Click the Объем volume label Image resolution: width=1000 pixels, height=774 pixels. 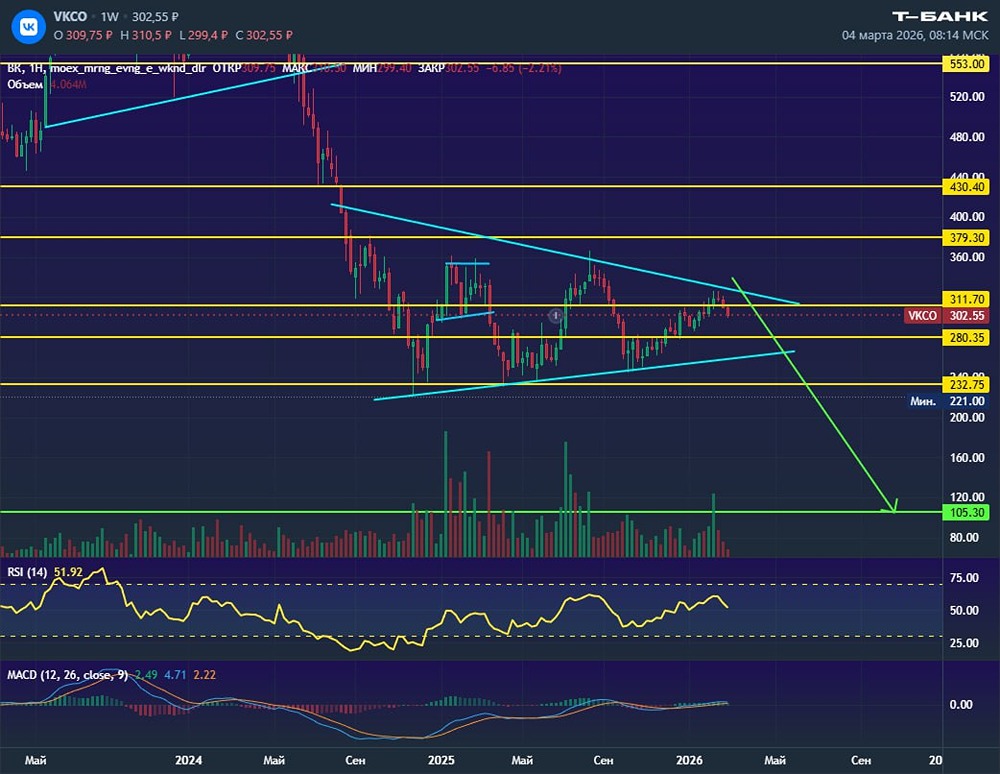tap(25, 84)
